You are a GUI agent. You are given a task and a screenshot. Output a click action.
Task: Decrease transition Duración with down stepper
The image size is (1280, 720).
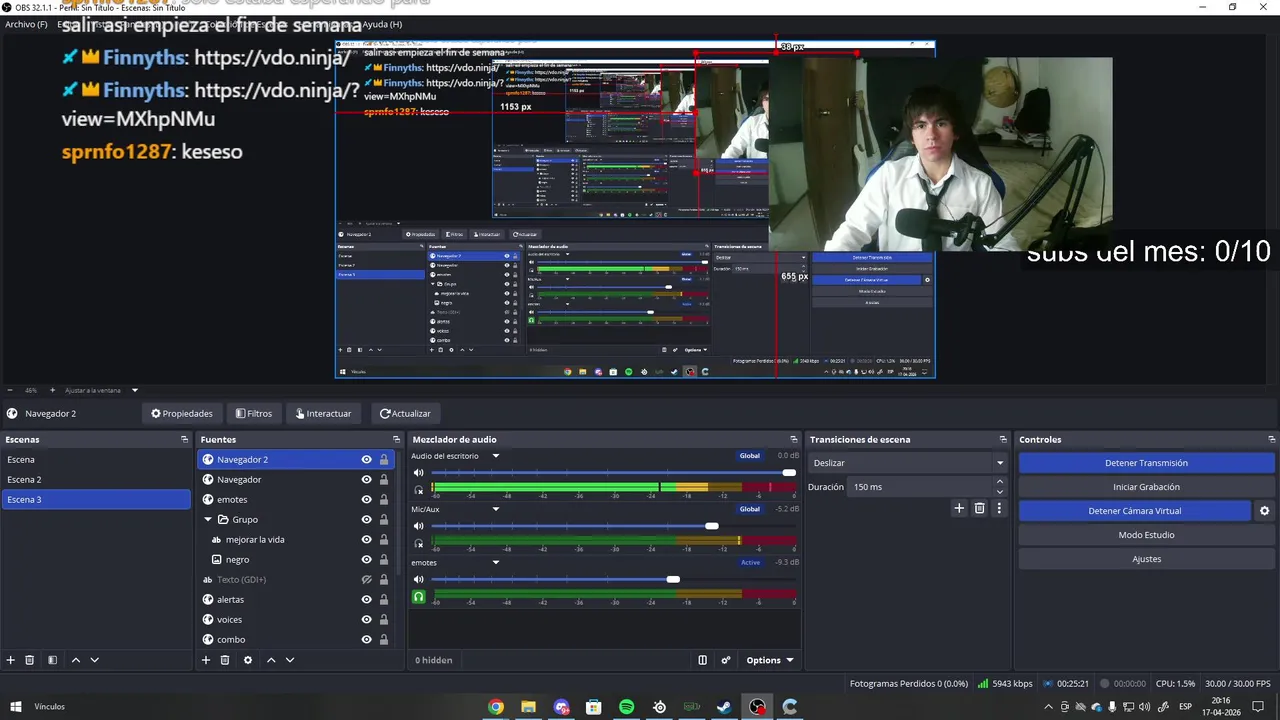1000,492
